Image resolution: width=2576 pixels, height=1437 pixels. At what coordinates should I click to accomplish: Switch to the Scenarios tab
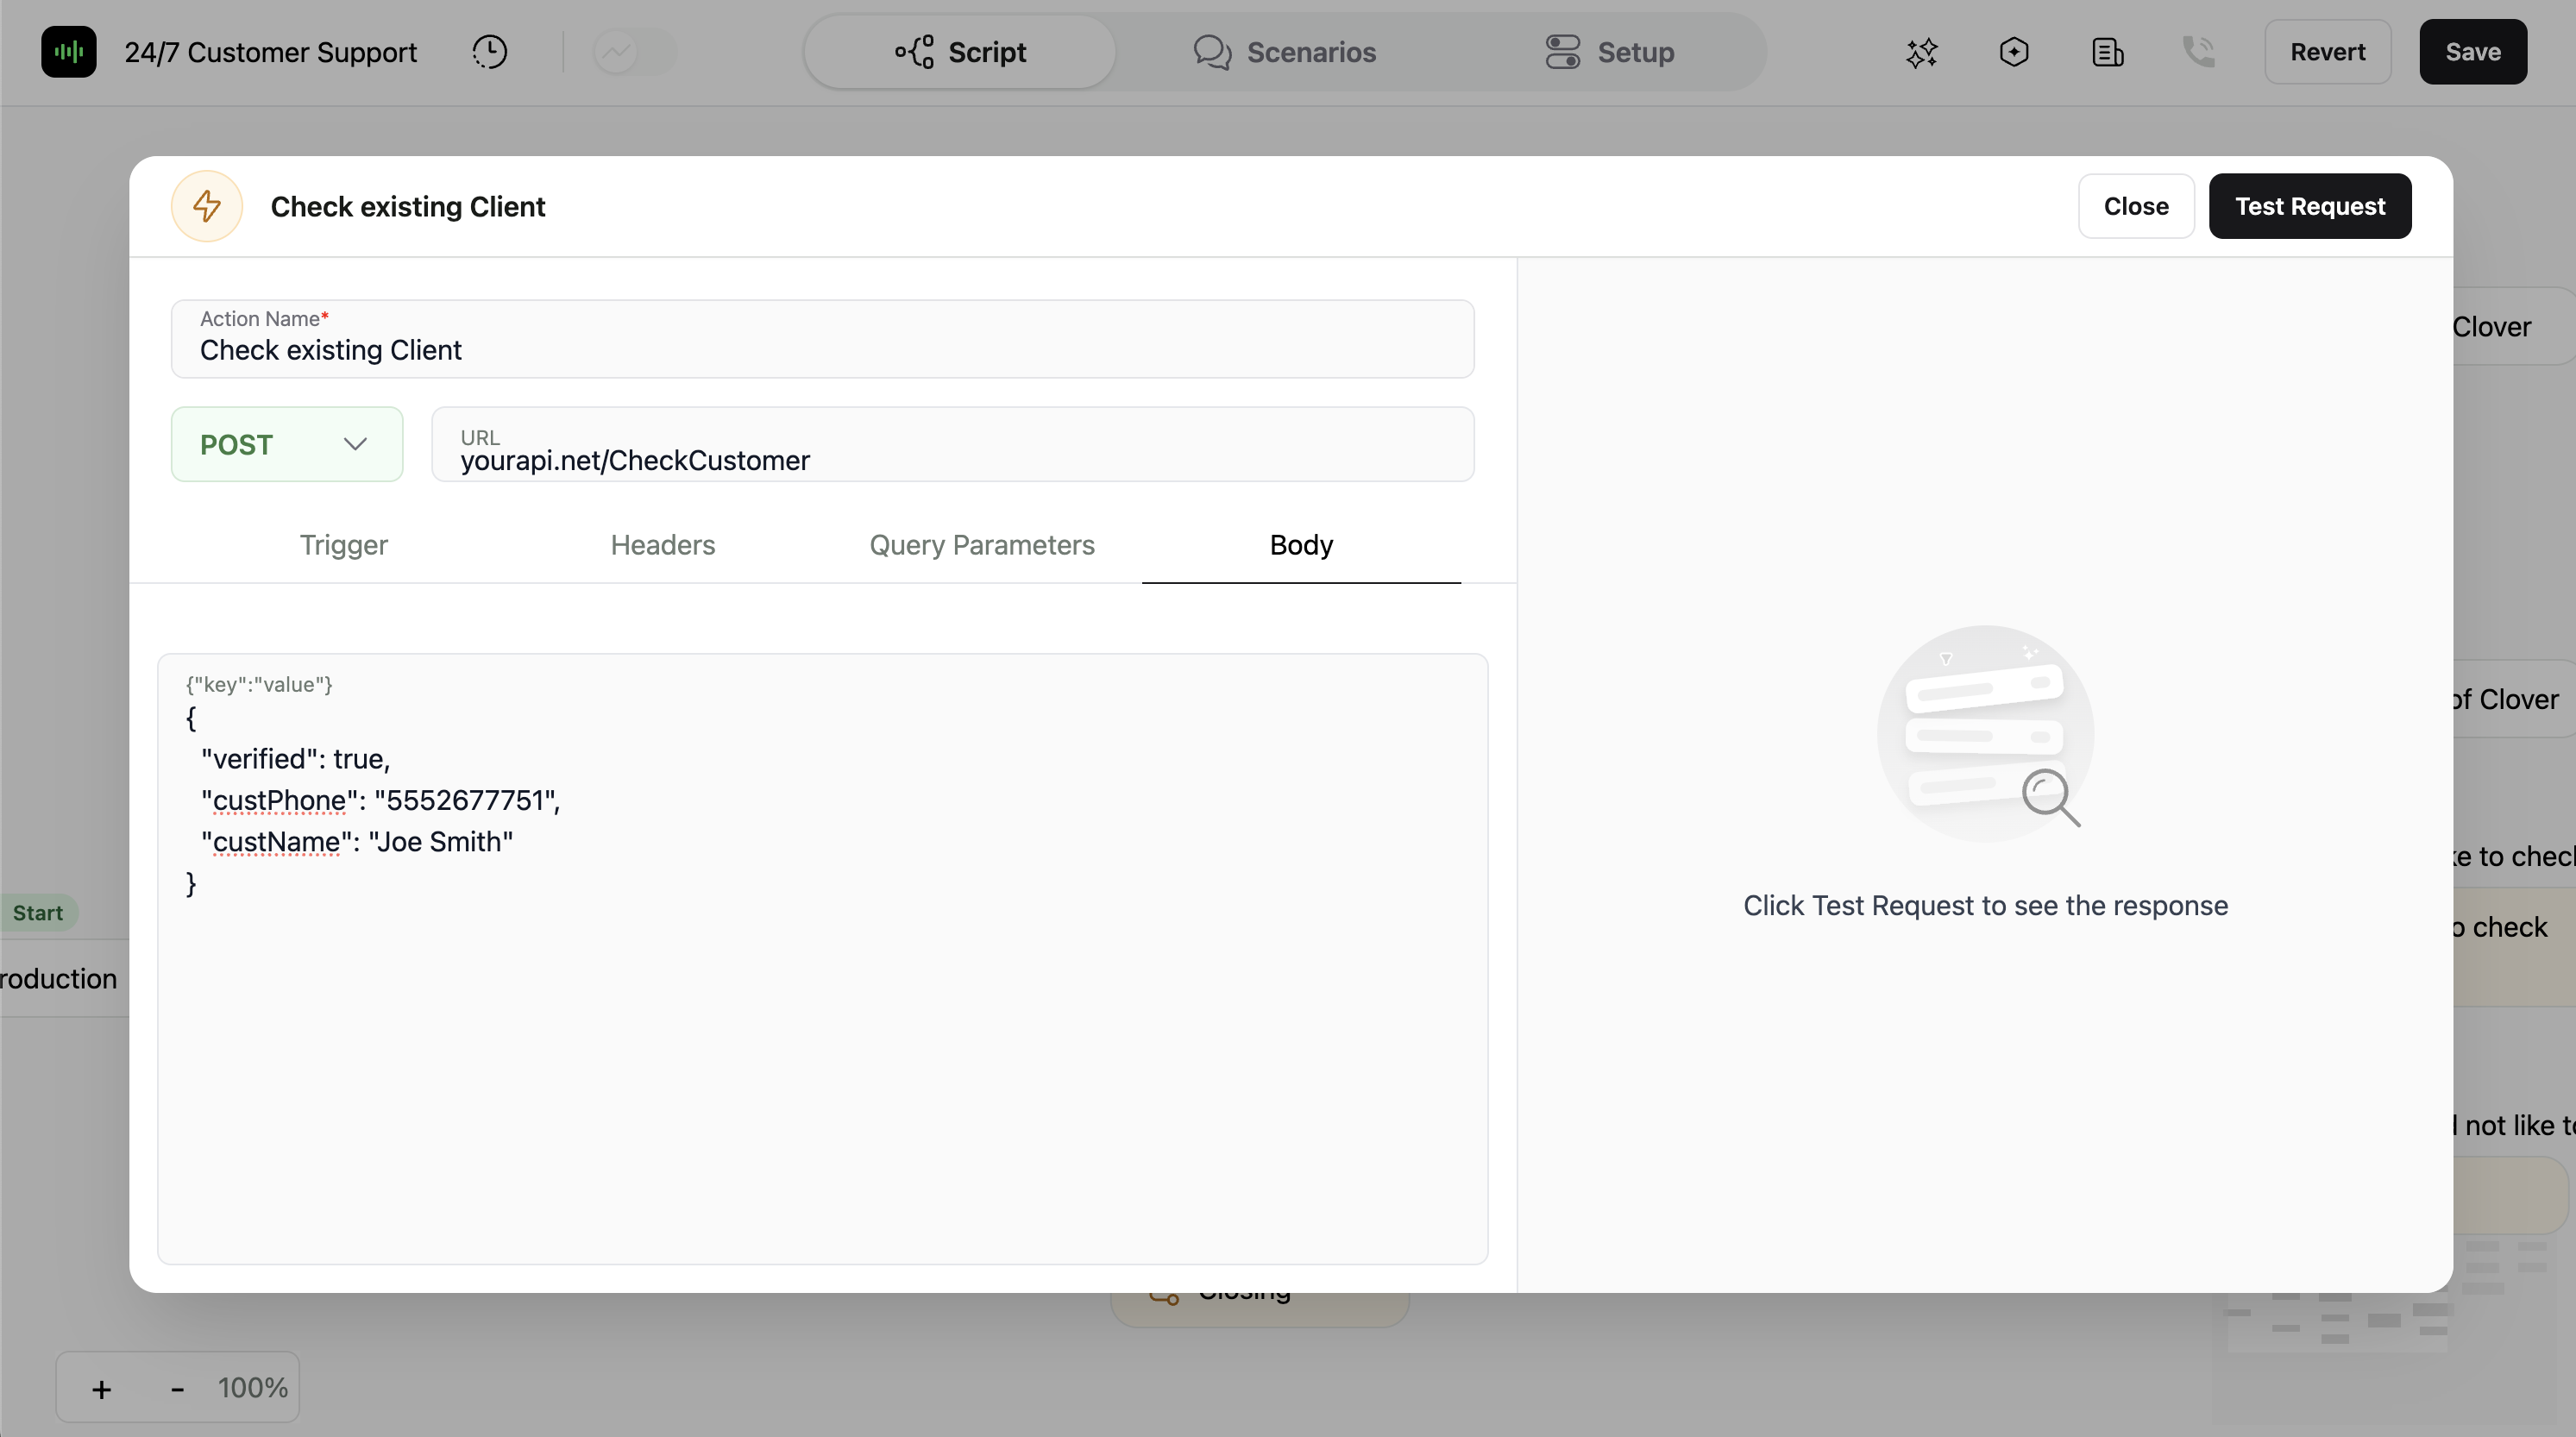1284,52
